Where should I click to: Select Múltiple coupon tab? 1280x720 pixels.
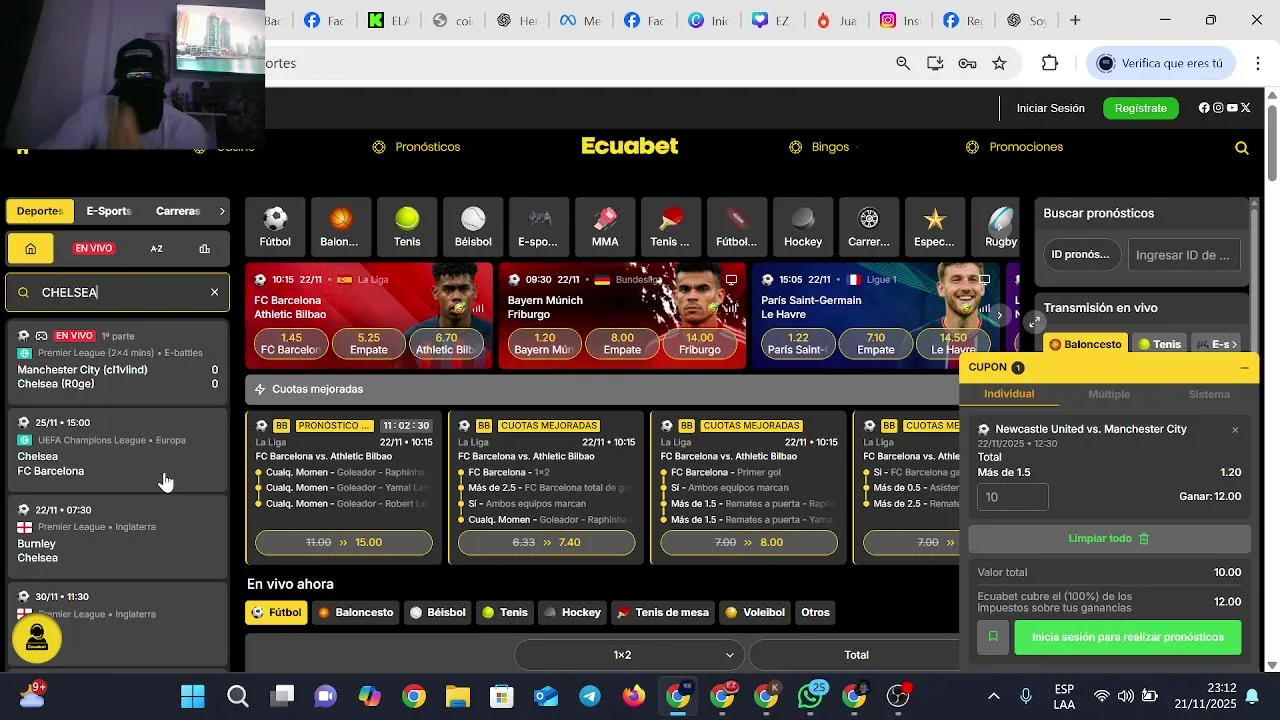coord(1109,394)
